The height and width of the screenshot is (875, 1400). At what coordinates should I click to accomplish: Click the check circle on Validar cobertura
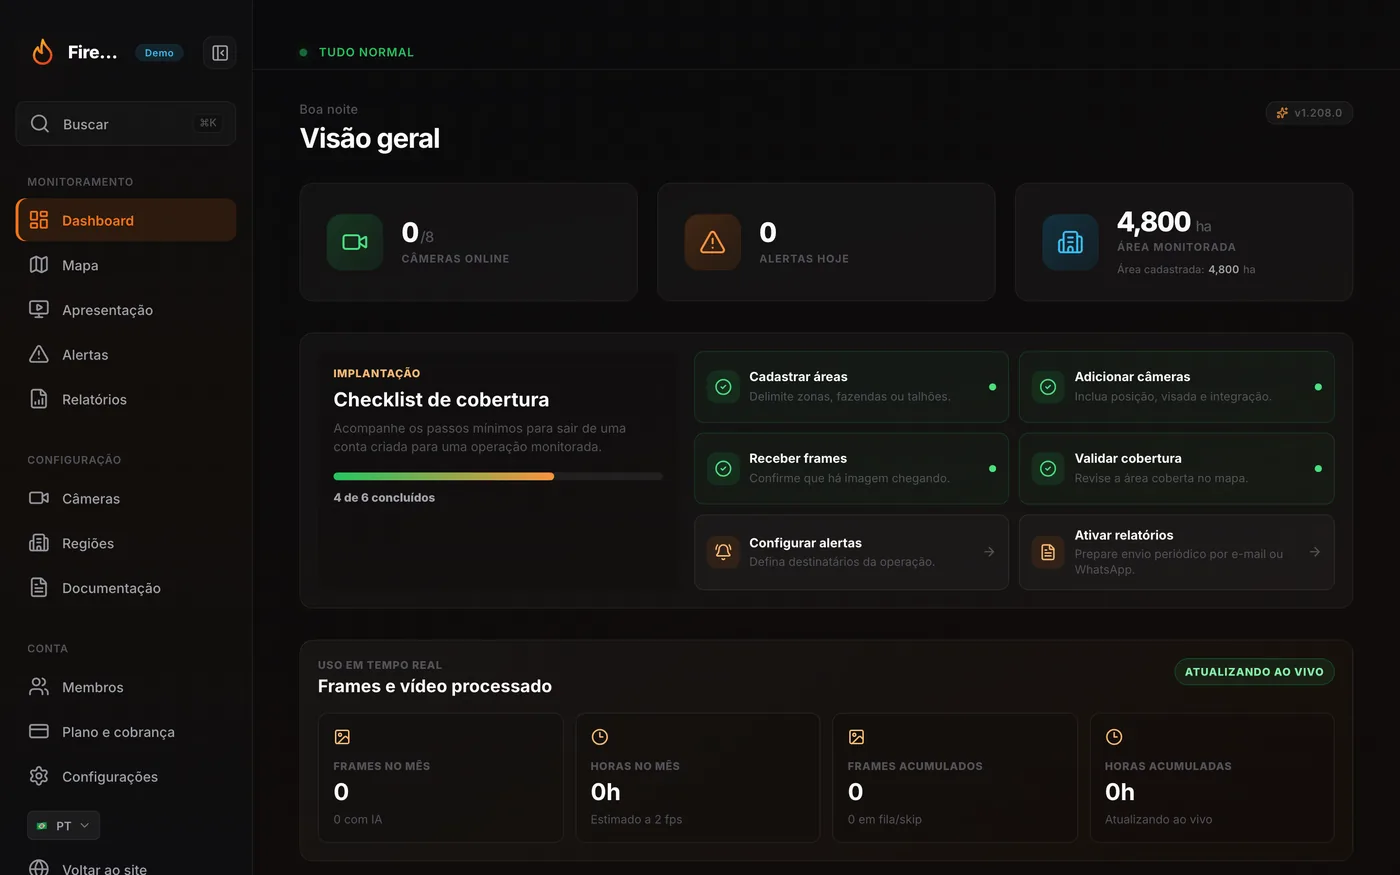(1048, 468)
